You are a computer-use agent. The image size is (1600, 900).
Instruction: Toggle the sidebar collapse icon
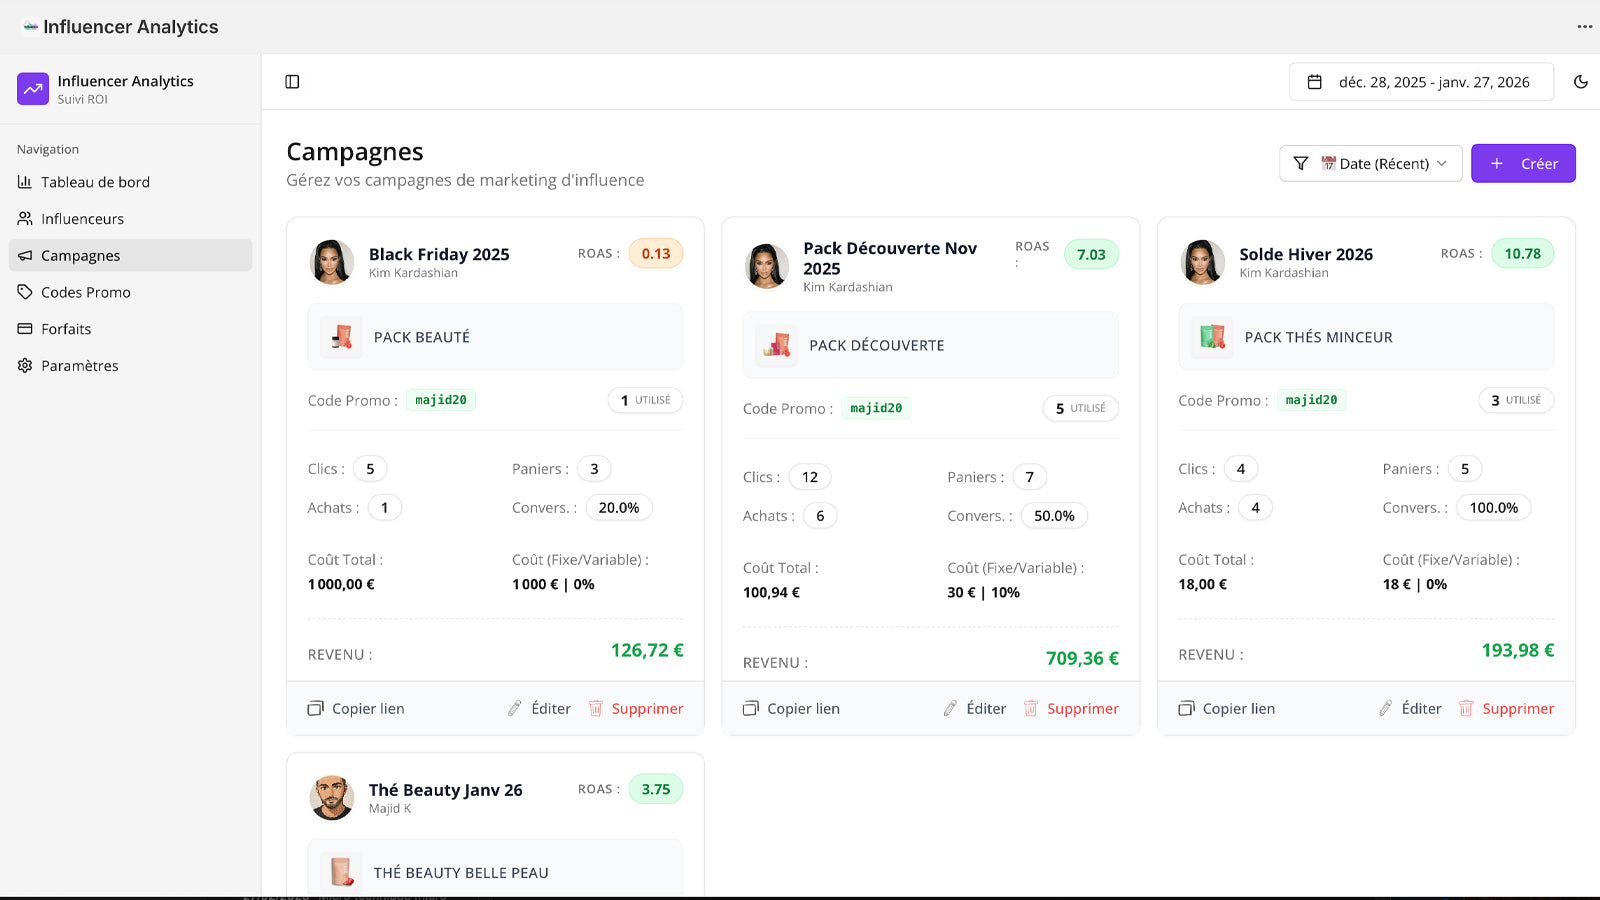[x=292, y=82]
